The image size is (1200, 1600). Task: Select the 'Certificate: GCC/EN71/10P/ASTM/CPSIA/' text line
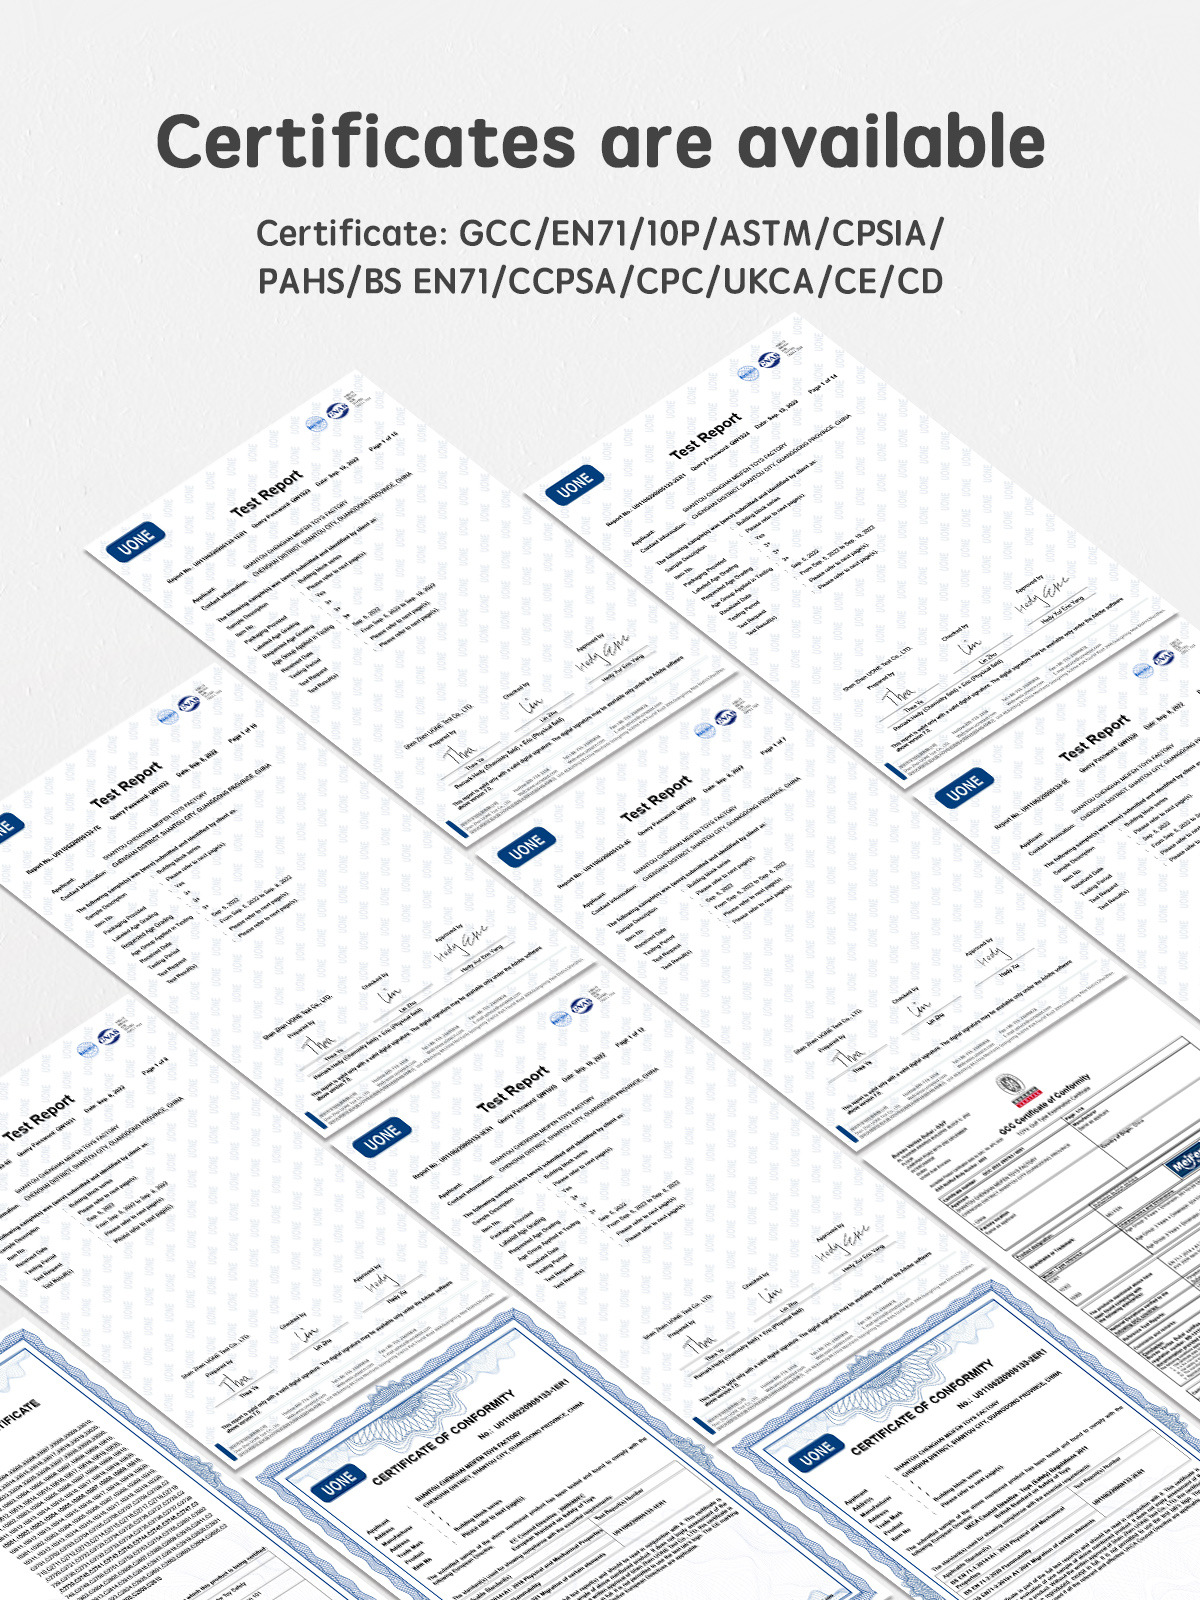[x=600, y=233]
